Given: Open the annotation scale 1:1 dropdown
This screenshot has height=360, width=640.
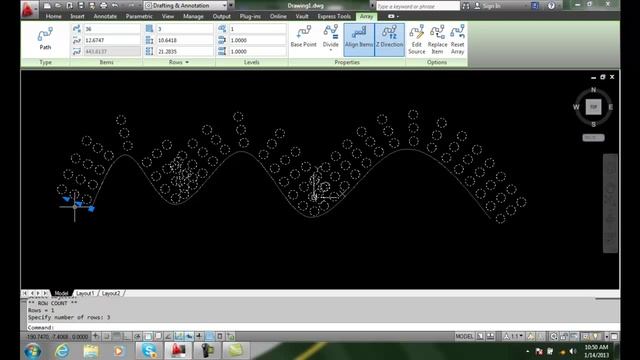Looking at the screenshot, I should point(514,336).
